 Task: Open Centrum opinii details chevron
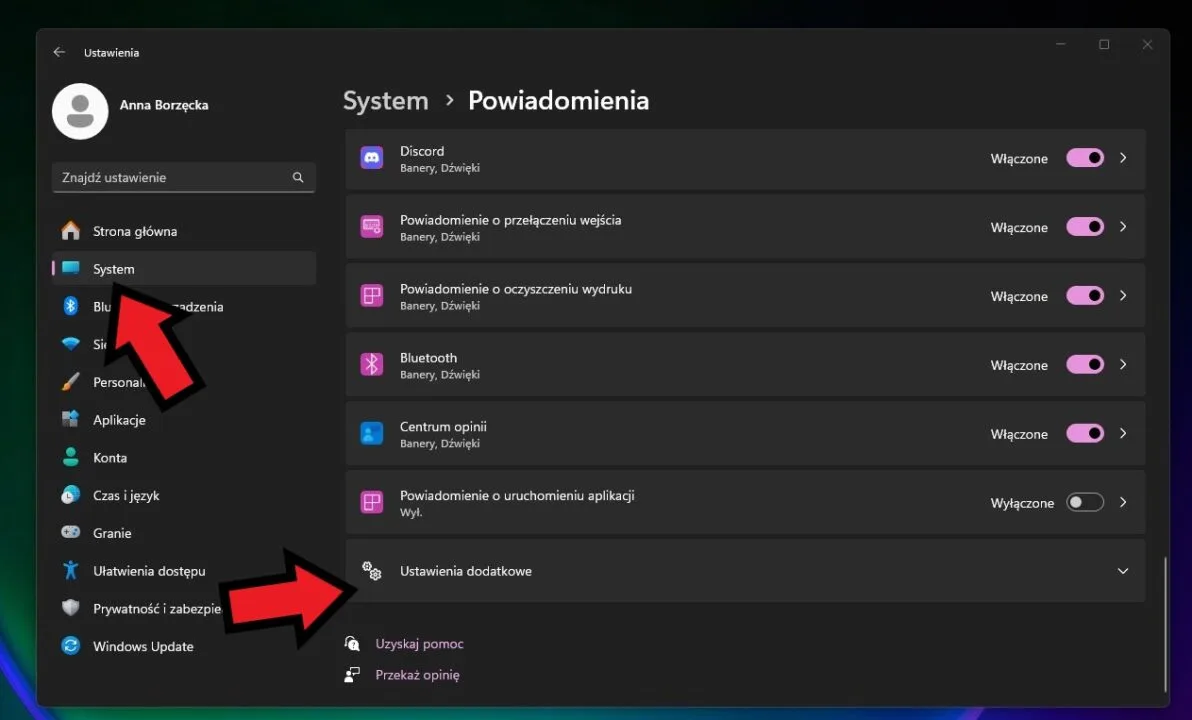point(1123,433)
